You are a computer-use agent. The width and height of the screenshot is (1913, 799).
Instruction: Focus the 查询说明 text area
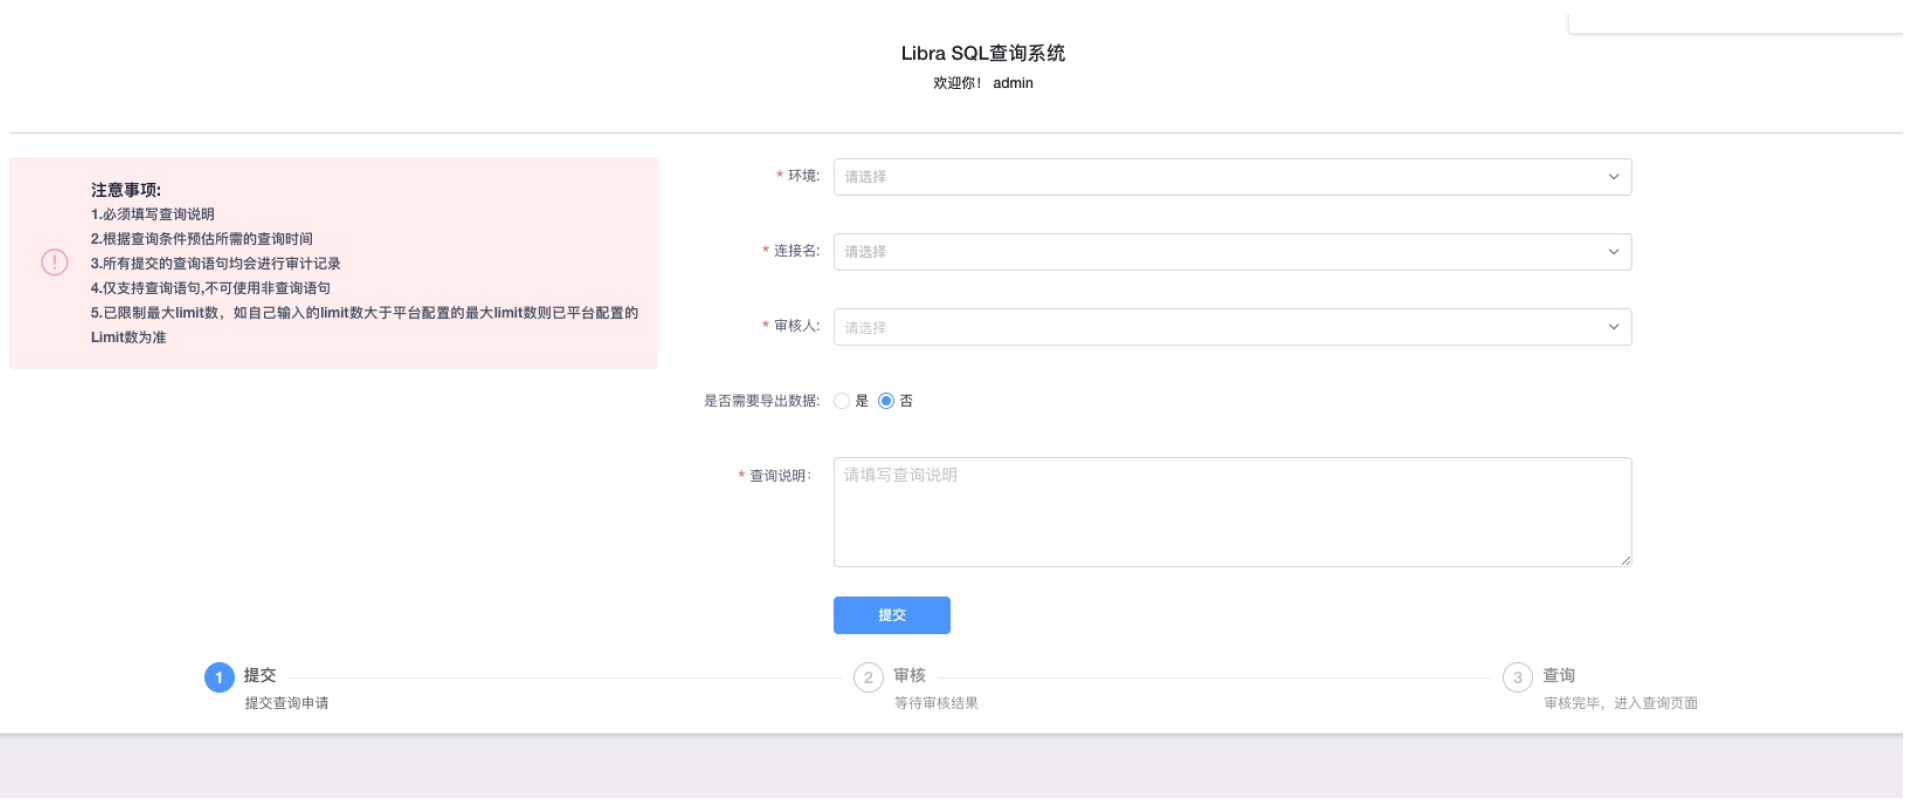tap(1232, 512)
